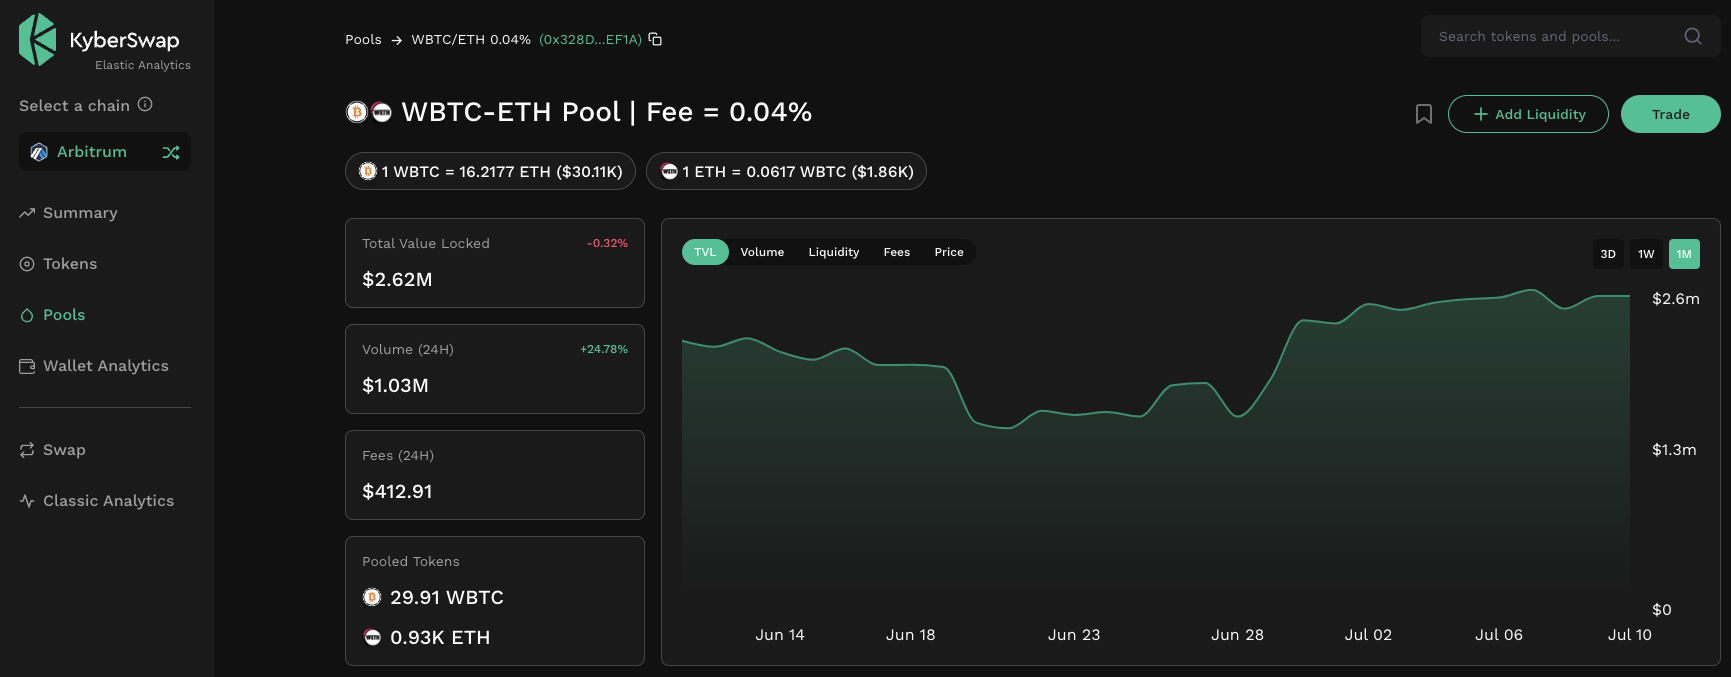Viewport: 1731px width, 677px height.
Task: Show the Volume chart tab
Action: coord(762,252)
